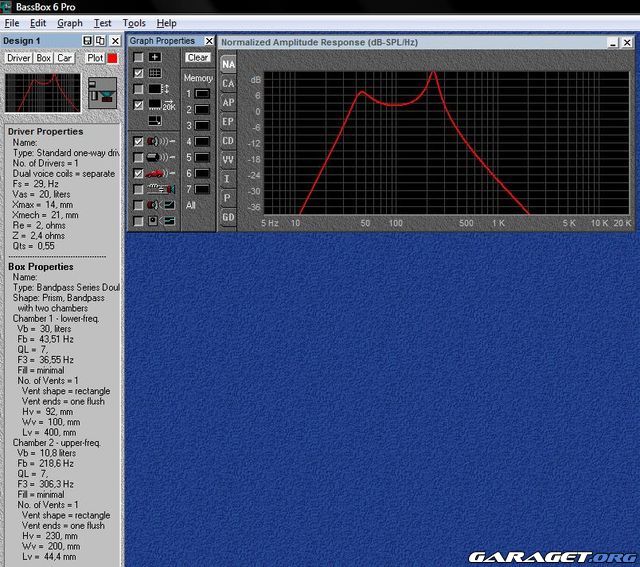Click the red plot color swatch
Image resolution: width=640 pixels, height=567 pixels.
pyautogui.click(x=112, y=58)
